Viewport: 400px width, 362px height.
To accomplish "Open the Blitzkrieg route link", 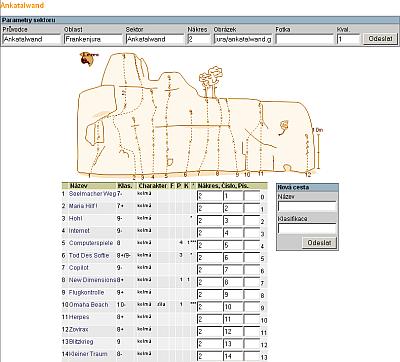I will pos(81,342).
